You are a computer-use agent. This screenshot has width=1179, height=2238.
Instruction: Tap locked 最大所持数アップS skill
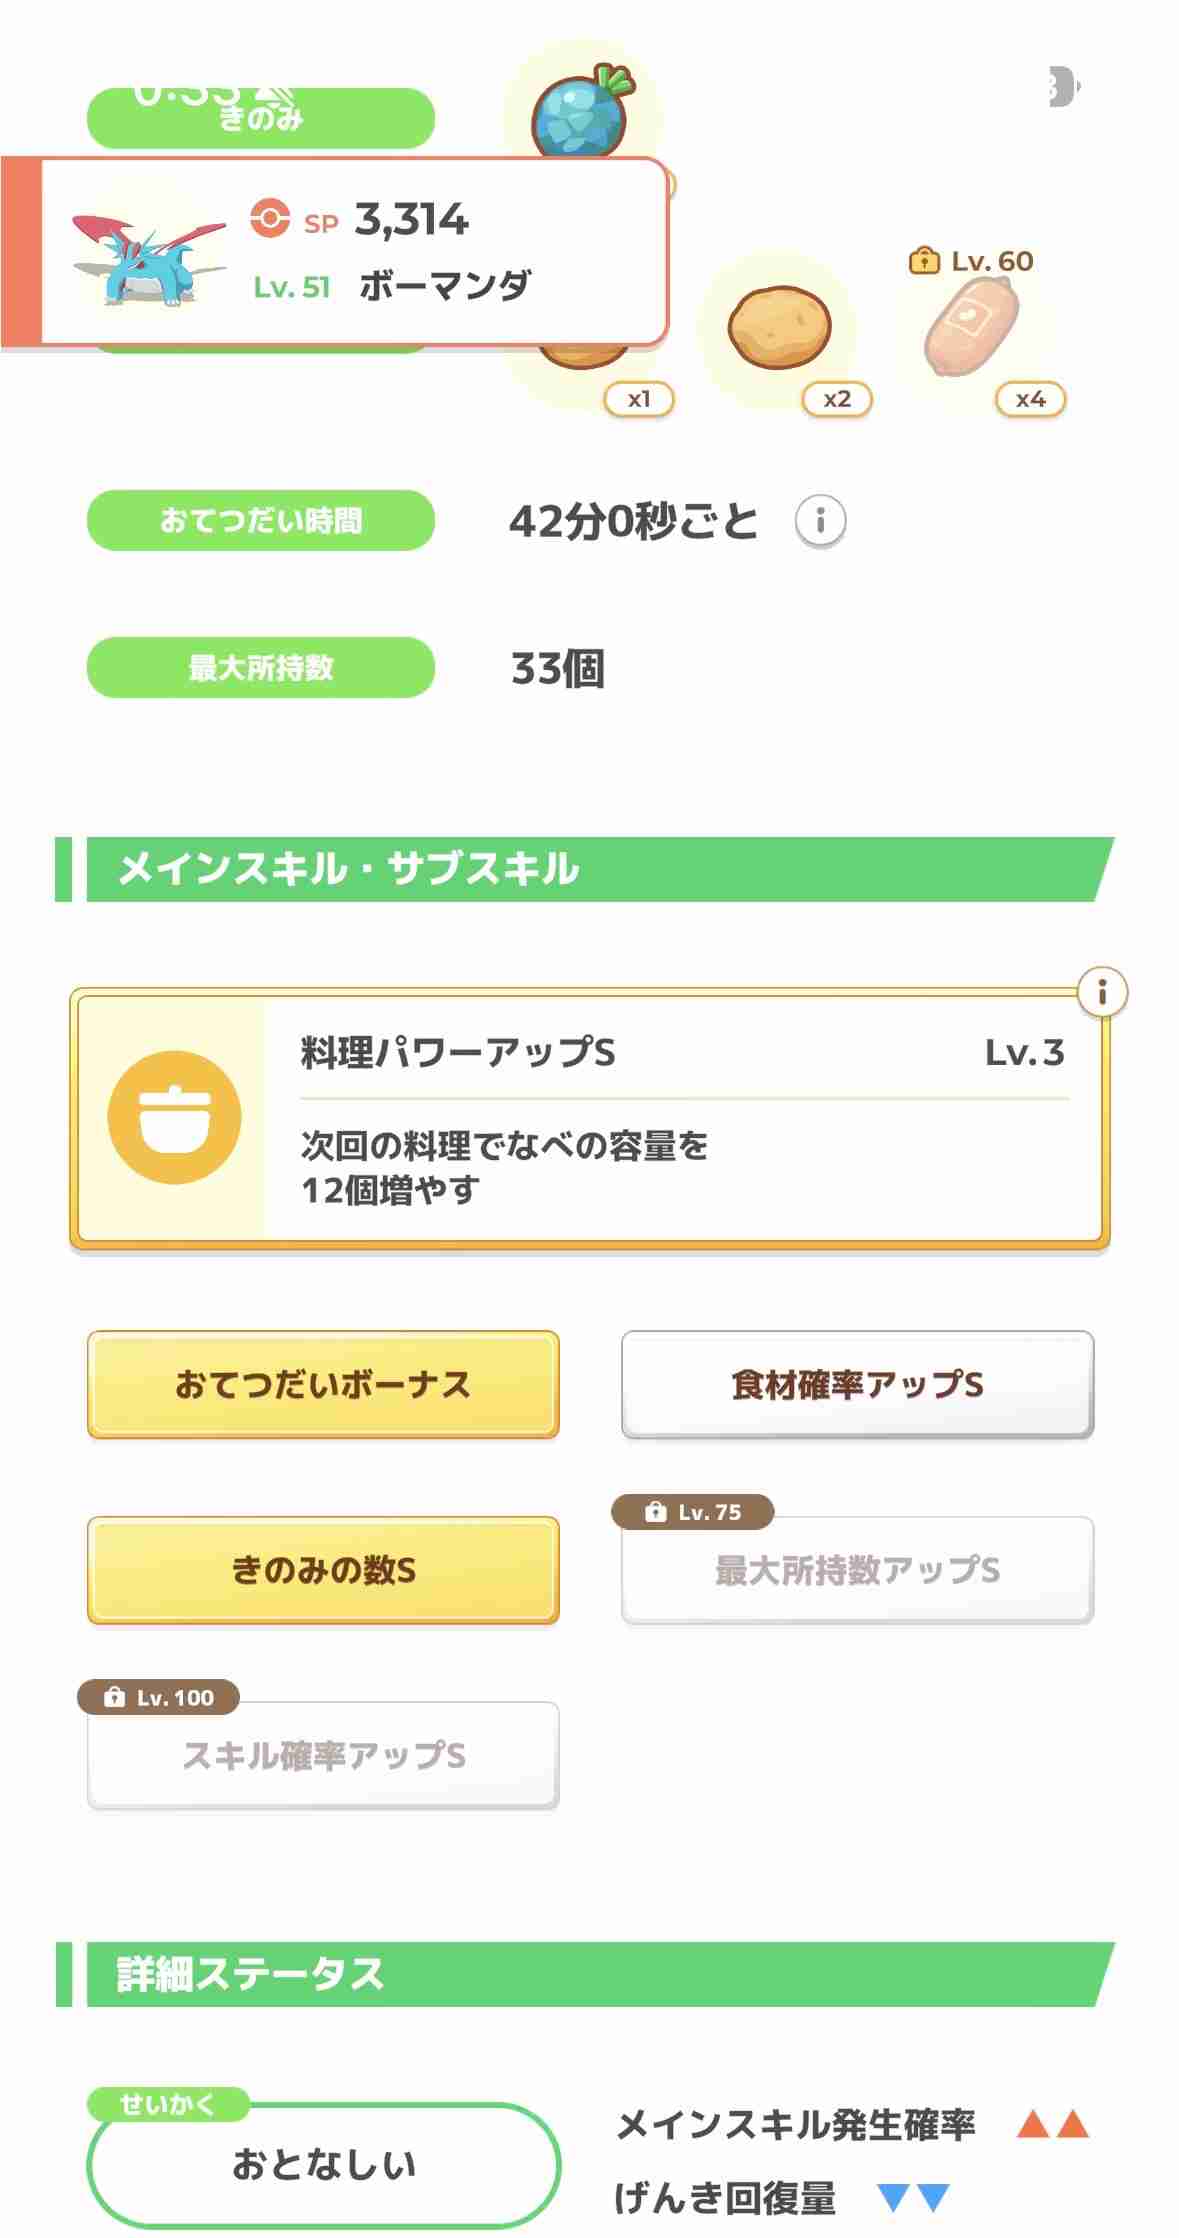(x=857, y=1569)
